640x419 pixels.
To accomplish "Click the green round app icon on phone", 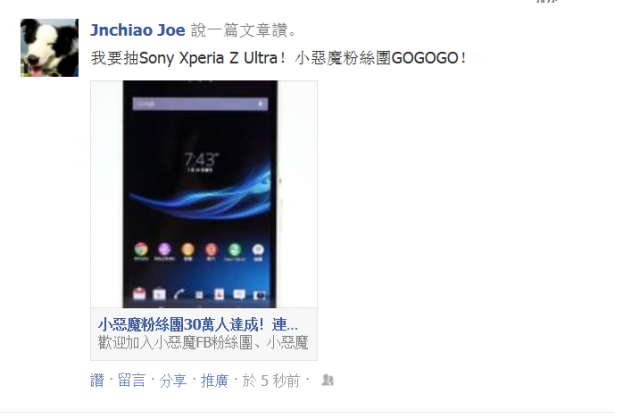I will coord(234,249).
